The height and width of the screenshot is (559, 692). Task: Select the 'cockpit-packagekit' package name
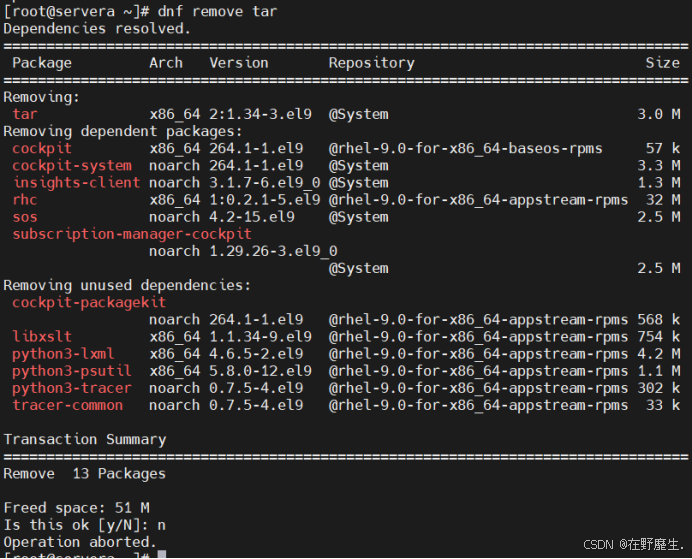coord(89,302)
